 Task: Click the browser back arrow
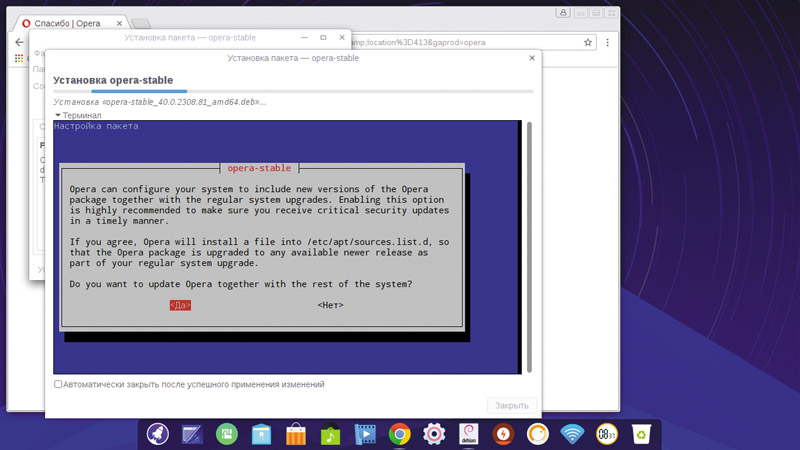tap(19, 42)
